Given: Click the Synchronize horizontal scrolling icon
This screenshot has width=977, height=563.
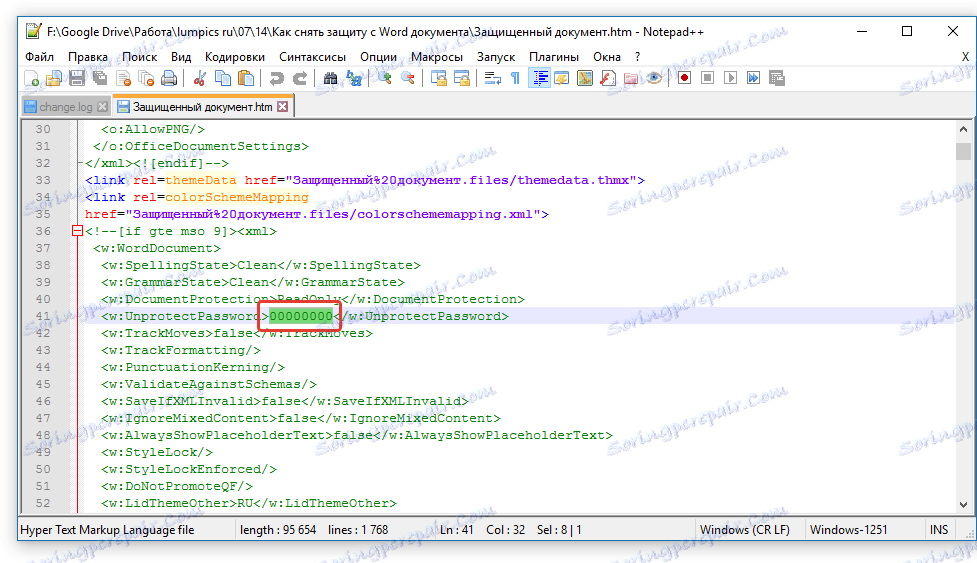Looking at the screenshot, I should coord(462,78).
